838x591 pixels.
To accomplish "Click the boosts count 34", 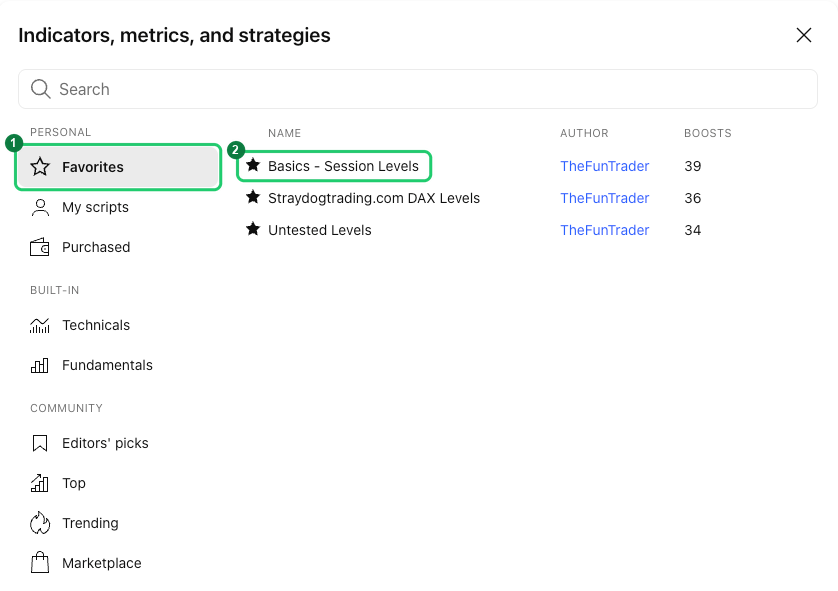I will [x=693, y=230].
